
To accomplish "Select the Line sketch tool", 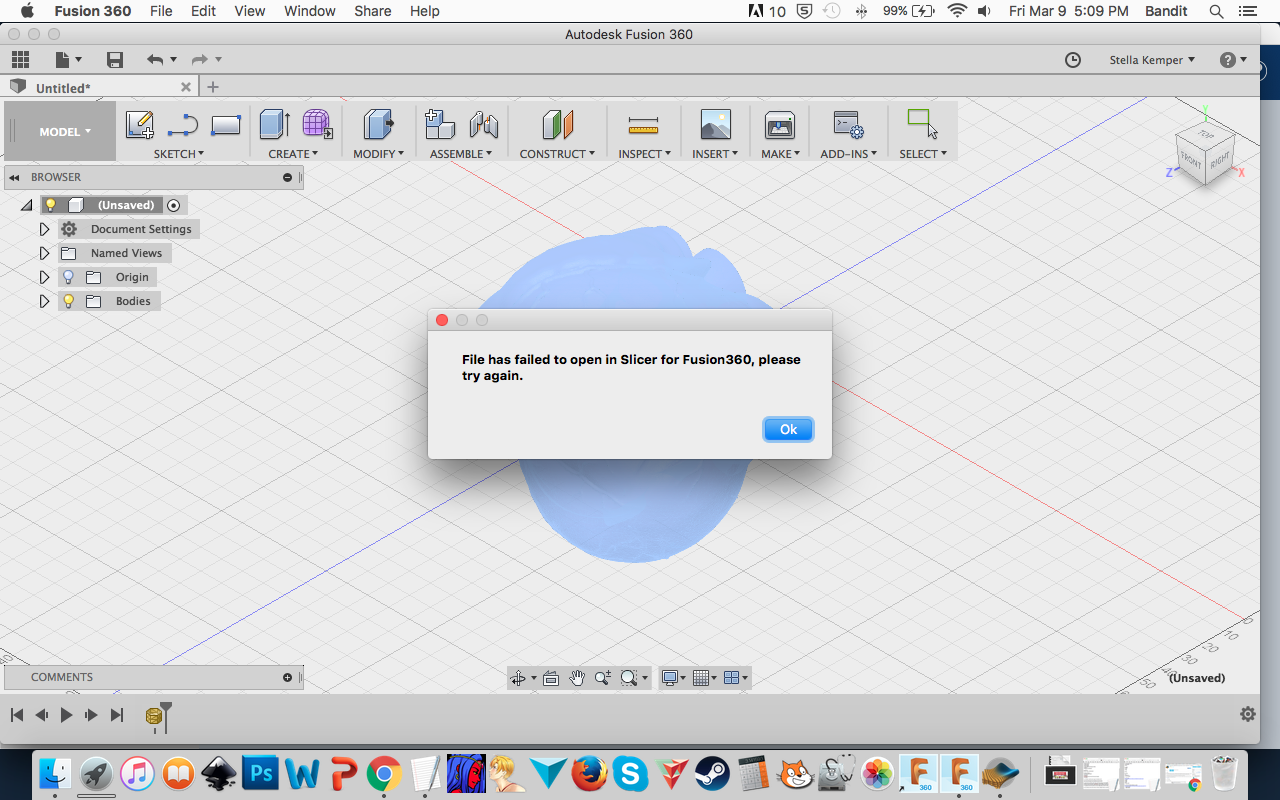I will click(183, 125).
